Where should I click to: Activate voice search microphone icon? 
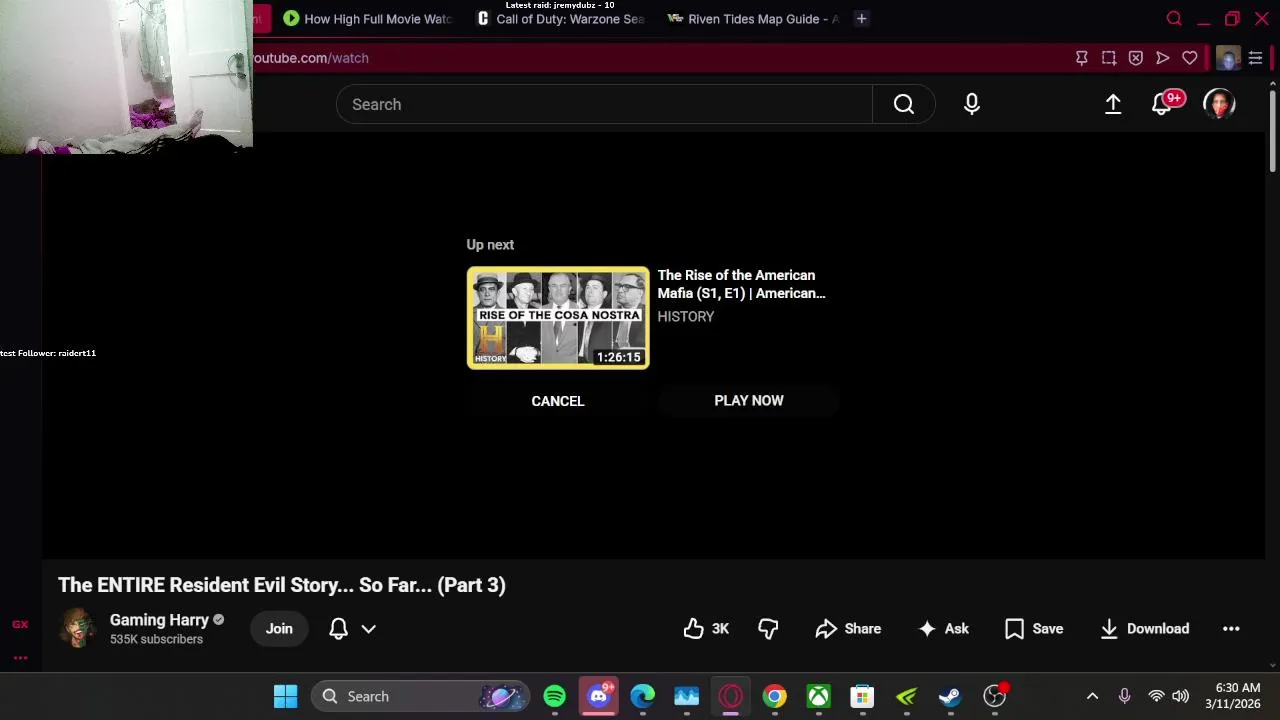coord(972,104)
